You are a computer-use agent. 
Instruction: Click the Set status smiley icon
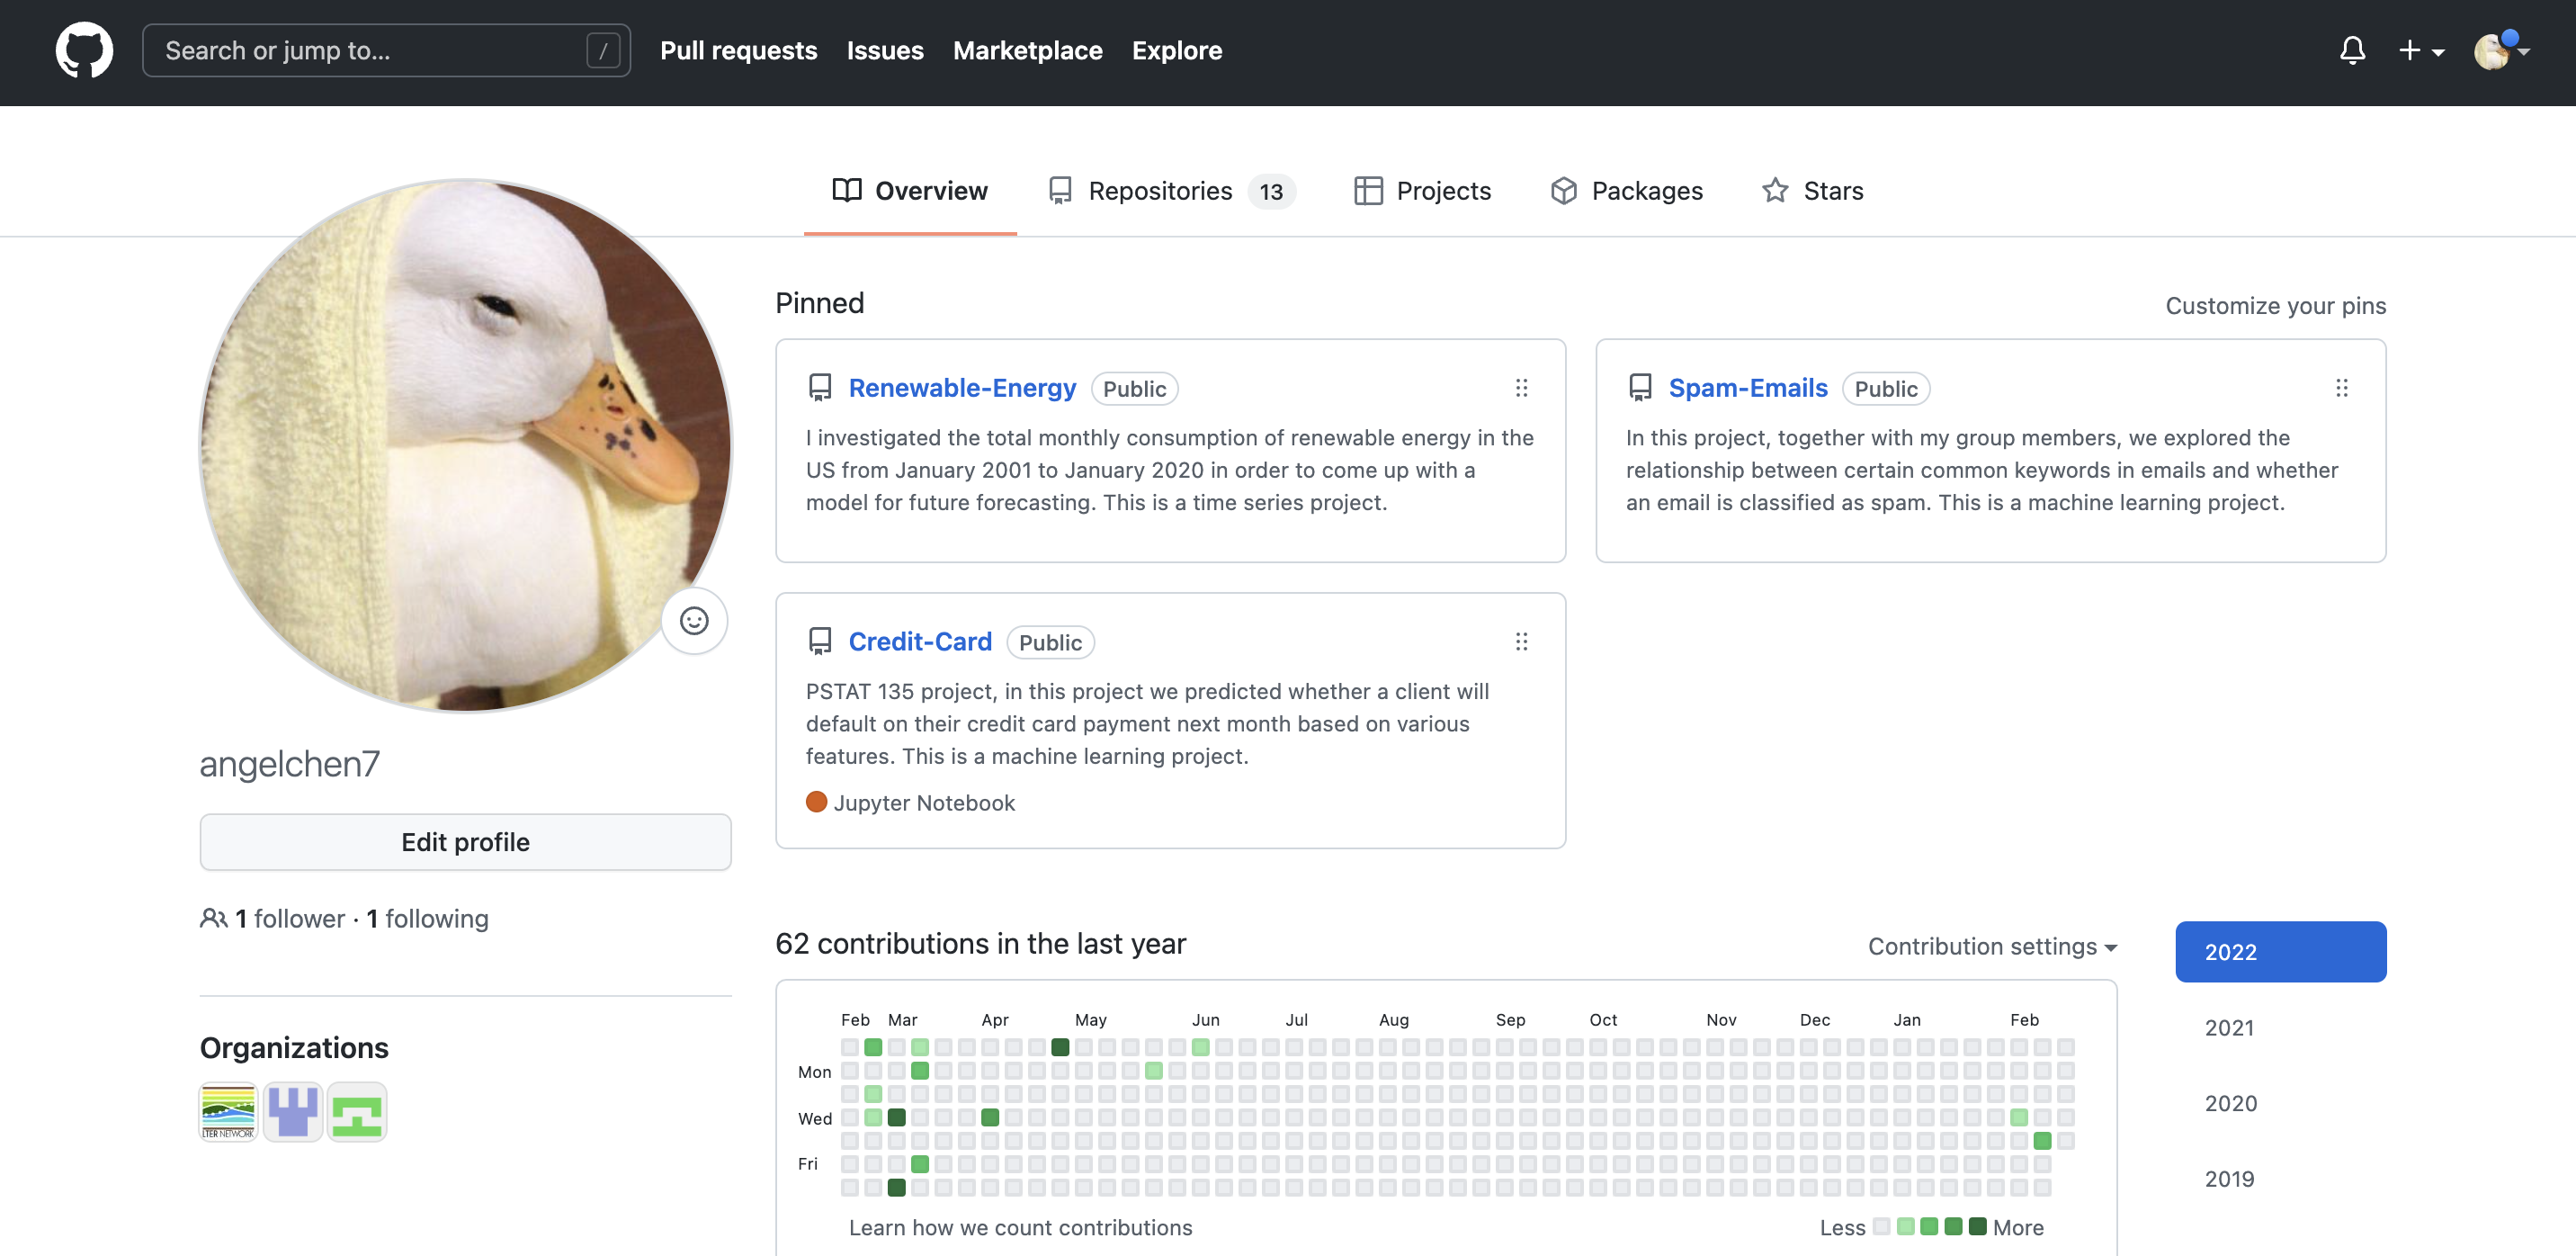pos(694,621)
